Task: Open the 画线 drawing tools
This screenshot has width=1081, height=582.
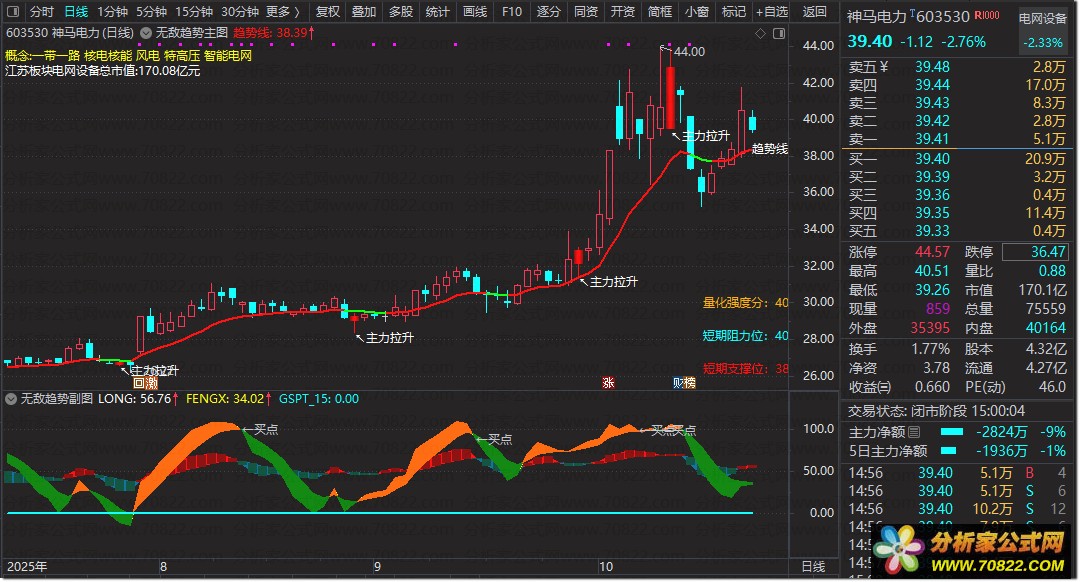Action: point(474,12)
